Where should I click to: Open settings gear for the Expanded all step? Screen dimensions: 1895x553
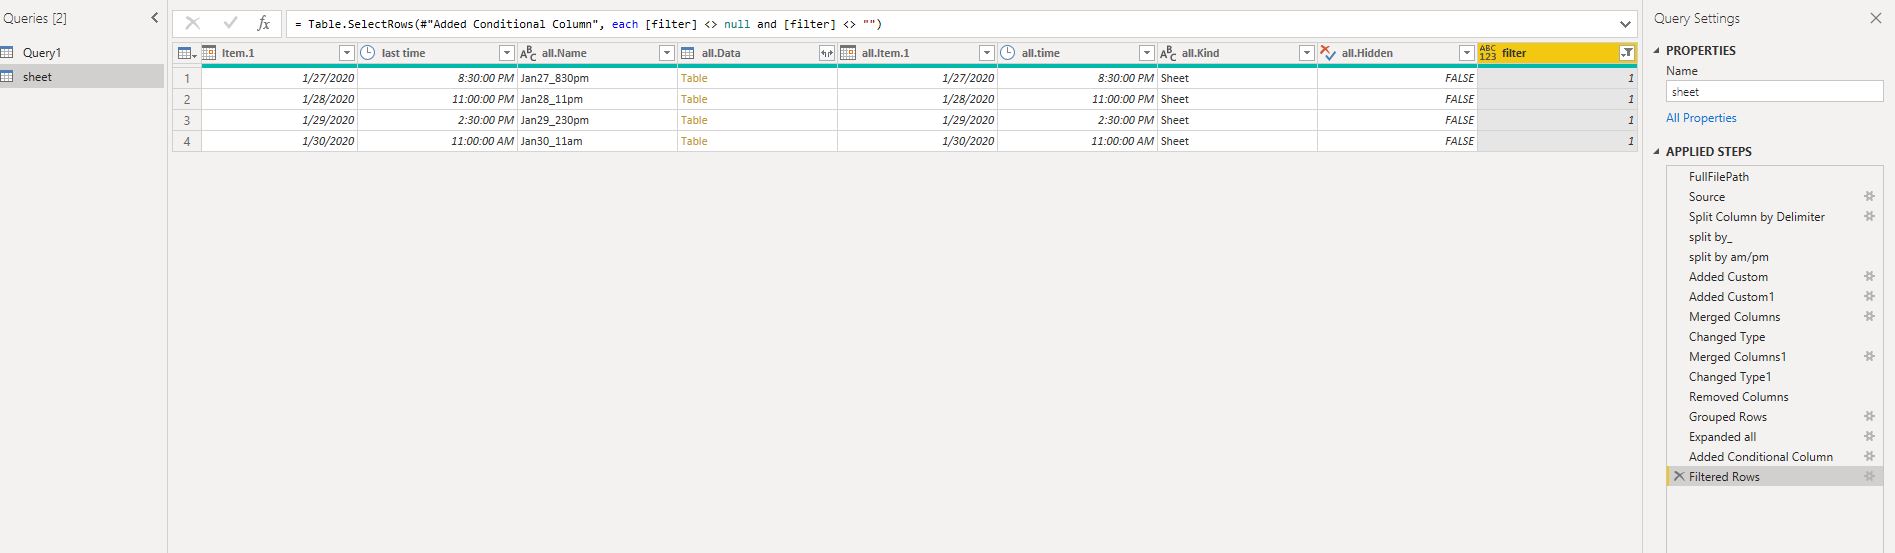click(1869, 437)
